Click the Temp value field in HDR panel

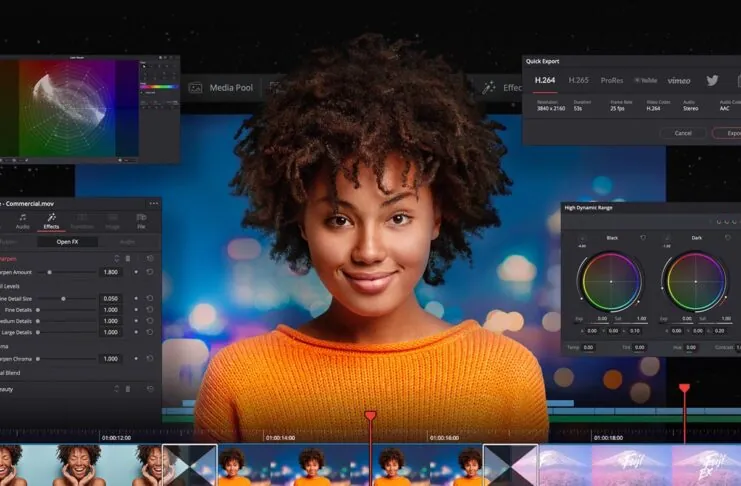pos(588,347)
